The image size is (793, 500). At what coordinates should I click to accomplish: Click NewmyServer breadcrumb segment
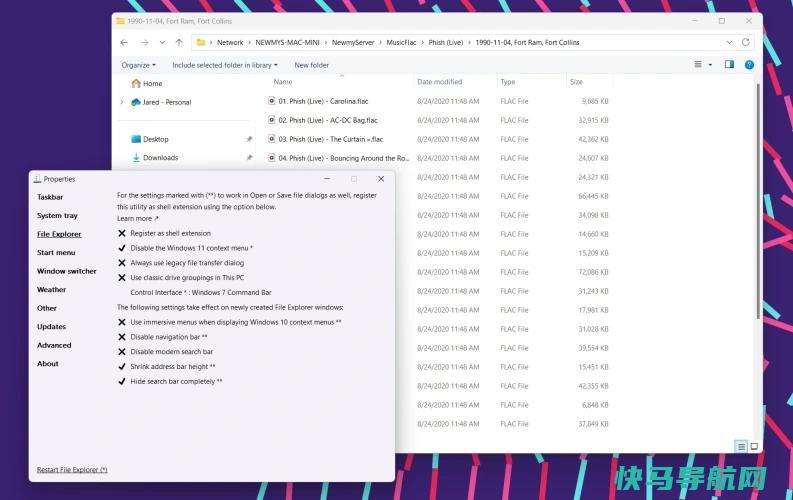click(353, 42)
